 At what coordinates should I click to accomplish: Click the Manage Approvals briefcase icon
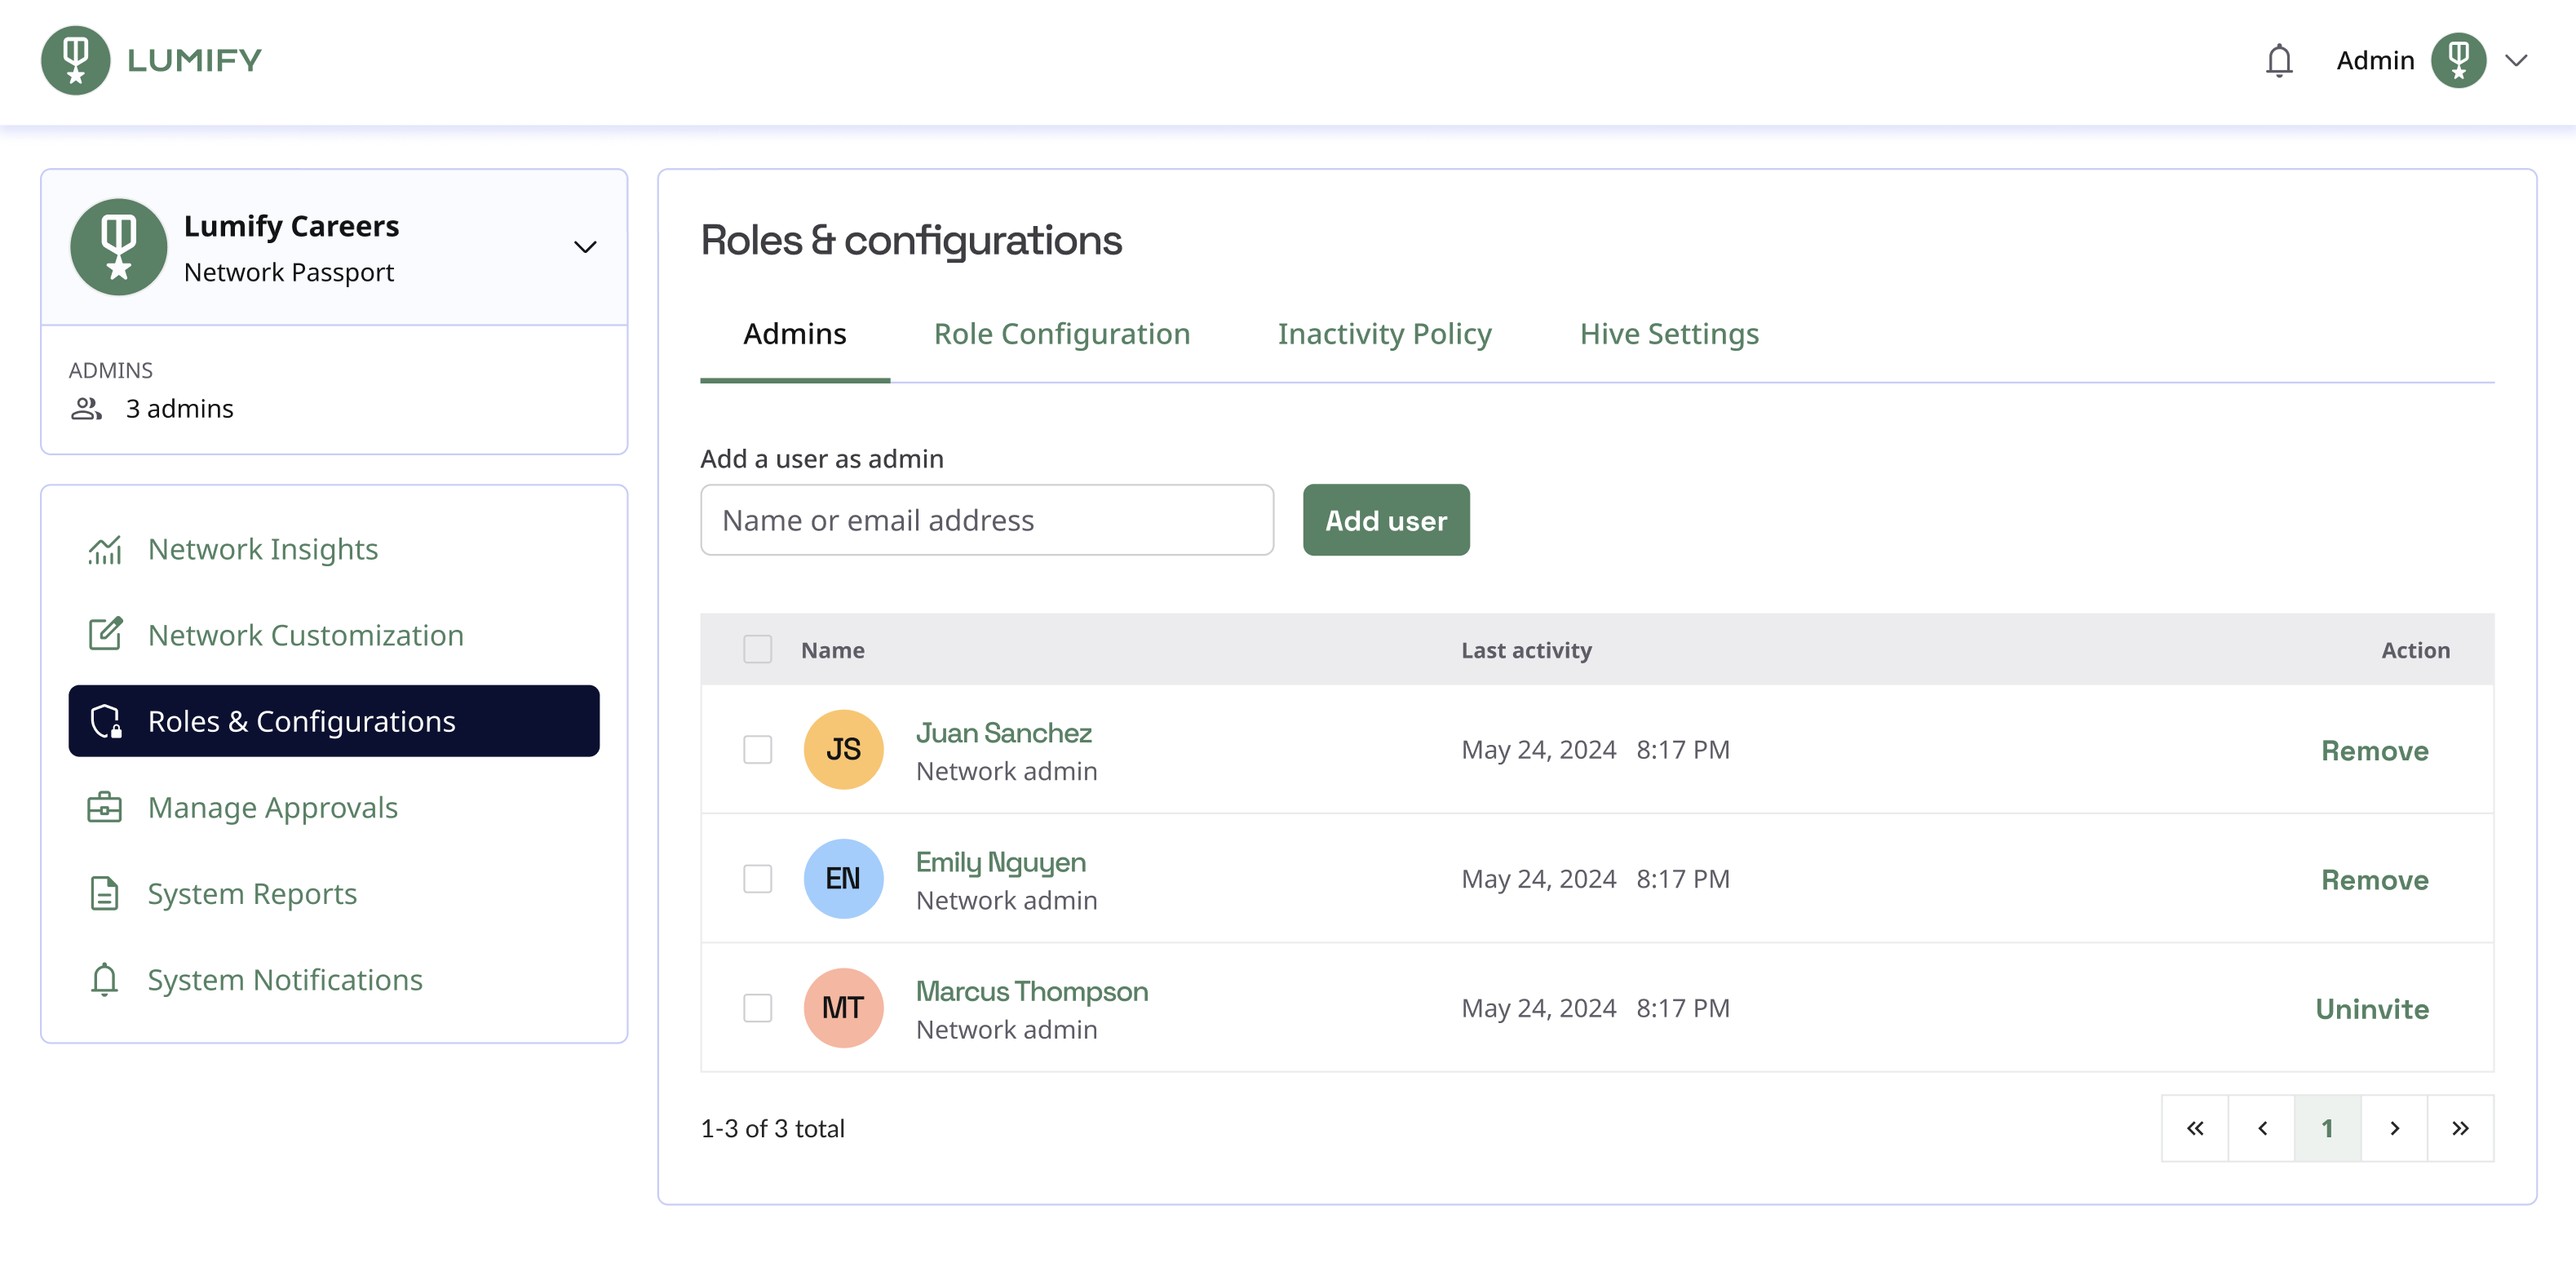click(105, 807)
